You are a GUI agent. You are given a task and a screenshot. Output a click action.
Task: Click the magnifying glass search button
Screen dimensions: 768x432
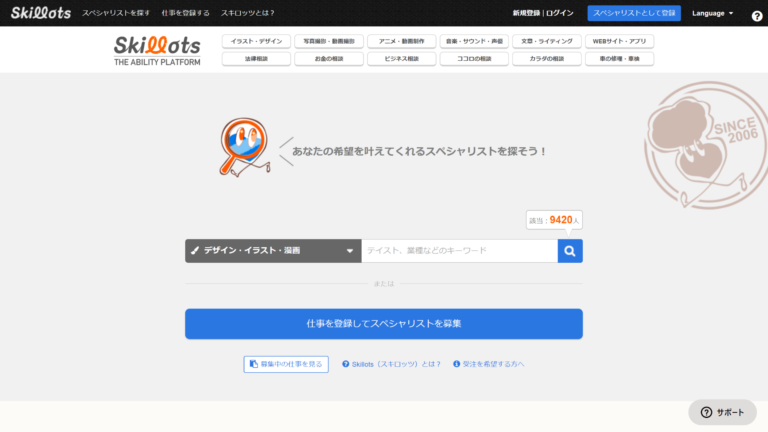click(570, 251)
